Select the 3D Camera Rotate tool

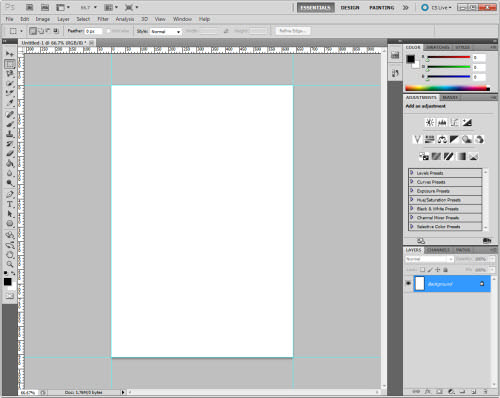click(x=10, y=245)
